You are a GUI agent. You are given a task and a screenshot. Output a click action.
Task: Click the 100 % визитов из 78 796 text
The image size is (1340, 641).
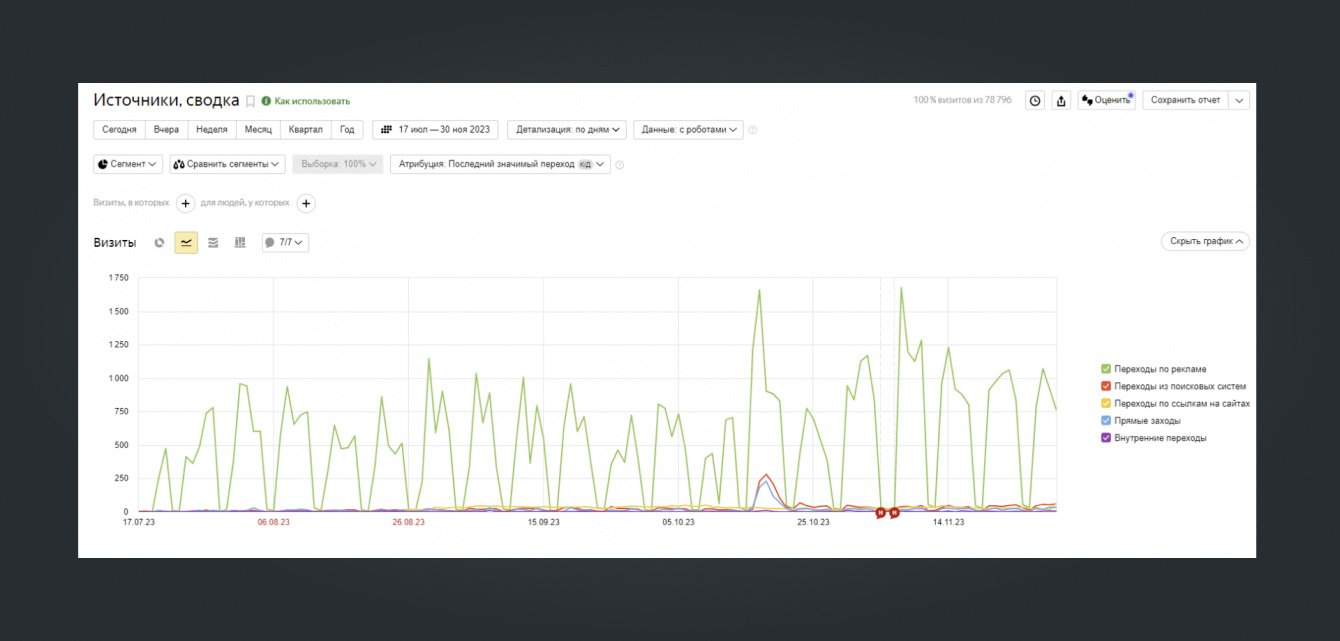coord(962,100)
